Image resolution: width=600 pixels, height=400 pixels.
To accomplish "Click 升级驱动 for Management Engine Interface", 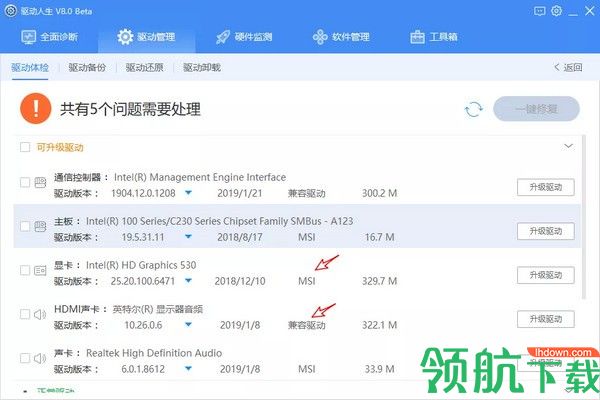I will [x=546, y=187].
